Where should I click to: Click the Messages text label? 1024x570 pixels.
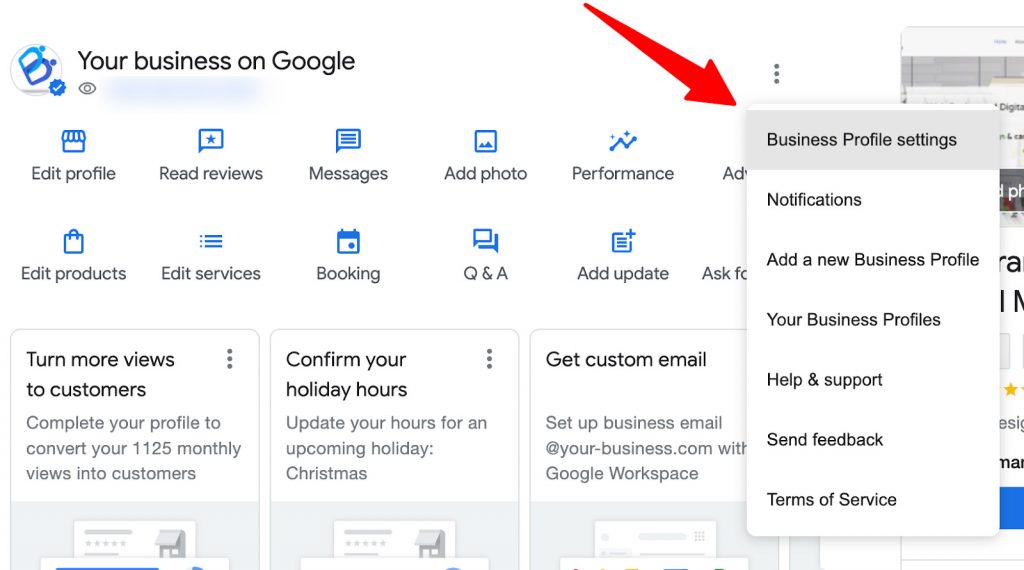point(348,174)
